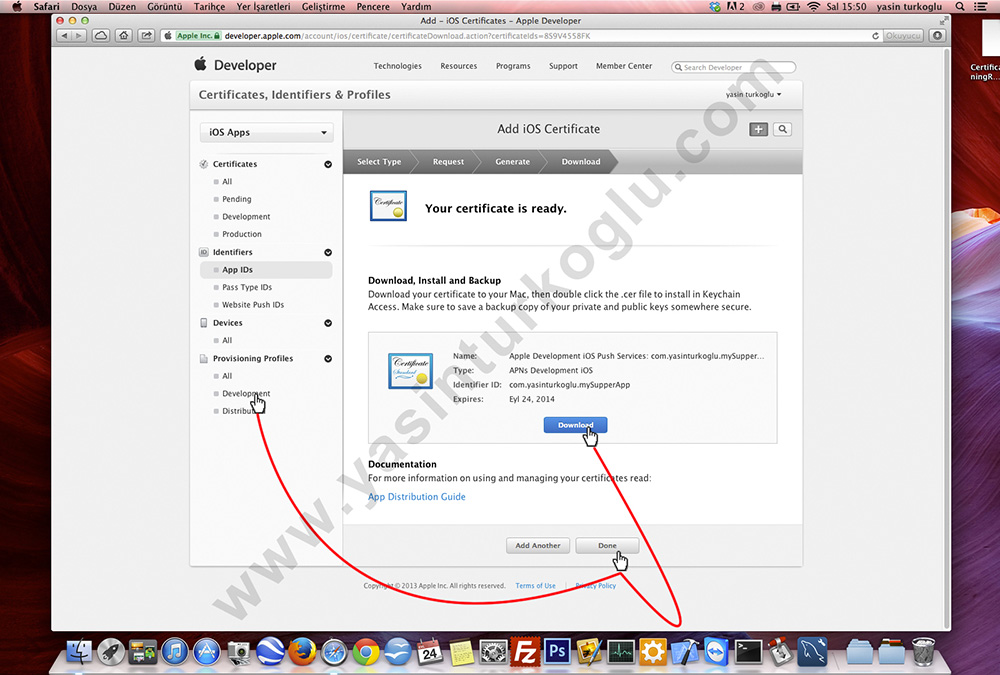Open the Dosya menu
1000x675 pixels.
[84, 6]
